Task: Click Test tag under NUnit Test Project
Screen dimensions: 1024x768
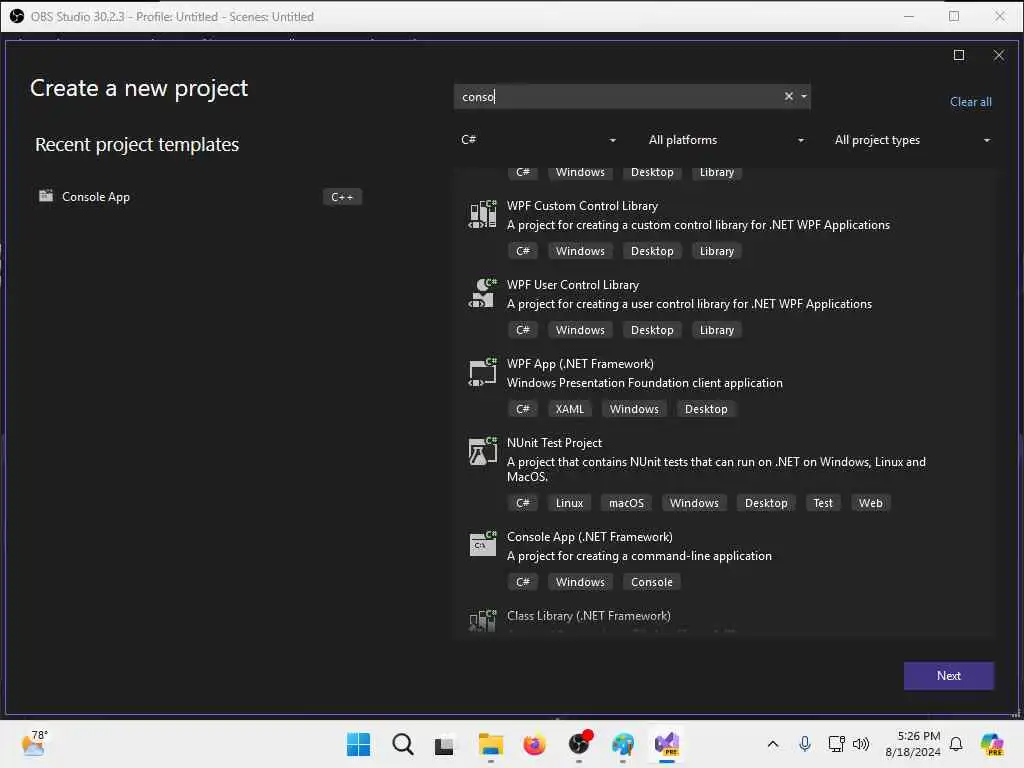Action: [x=823, y=503]
